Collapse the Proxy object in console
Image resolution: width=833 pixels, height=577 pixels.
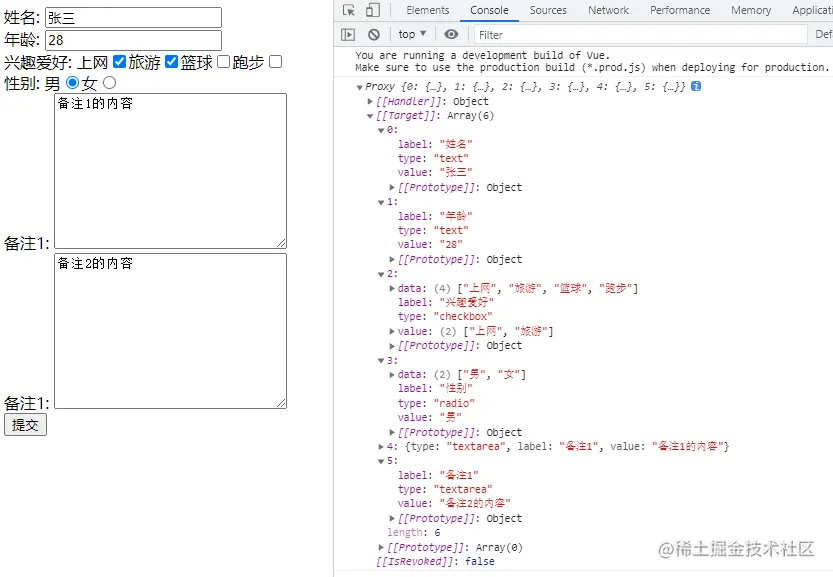click(359, 86)
